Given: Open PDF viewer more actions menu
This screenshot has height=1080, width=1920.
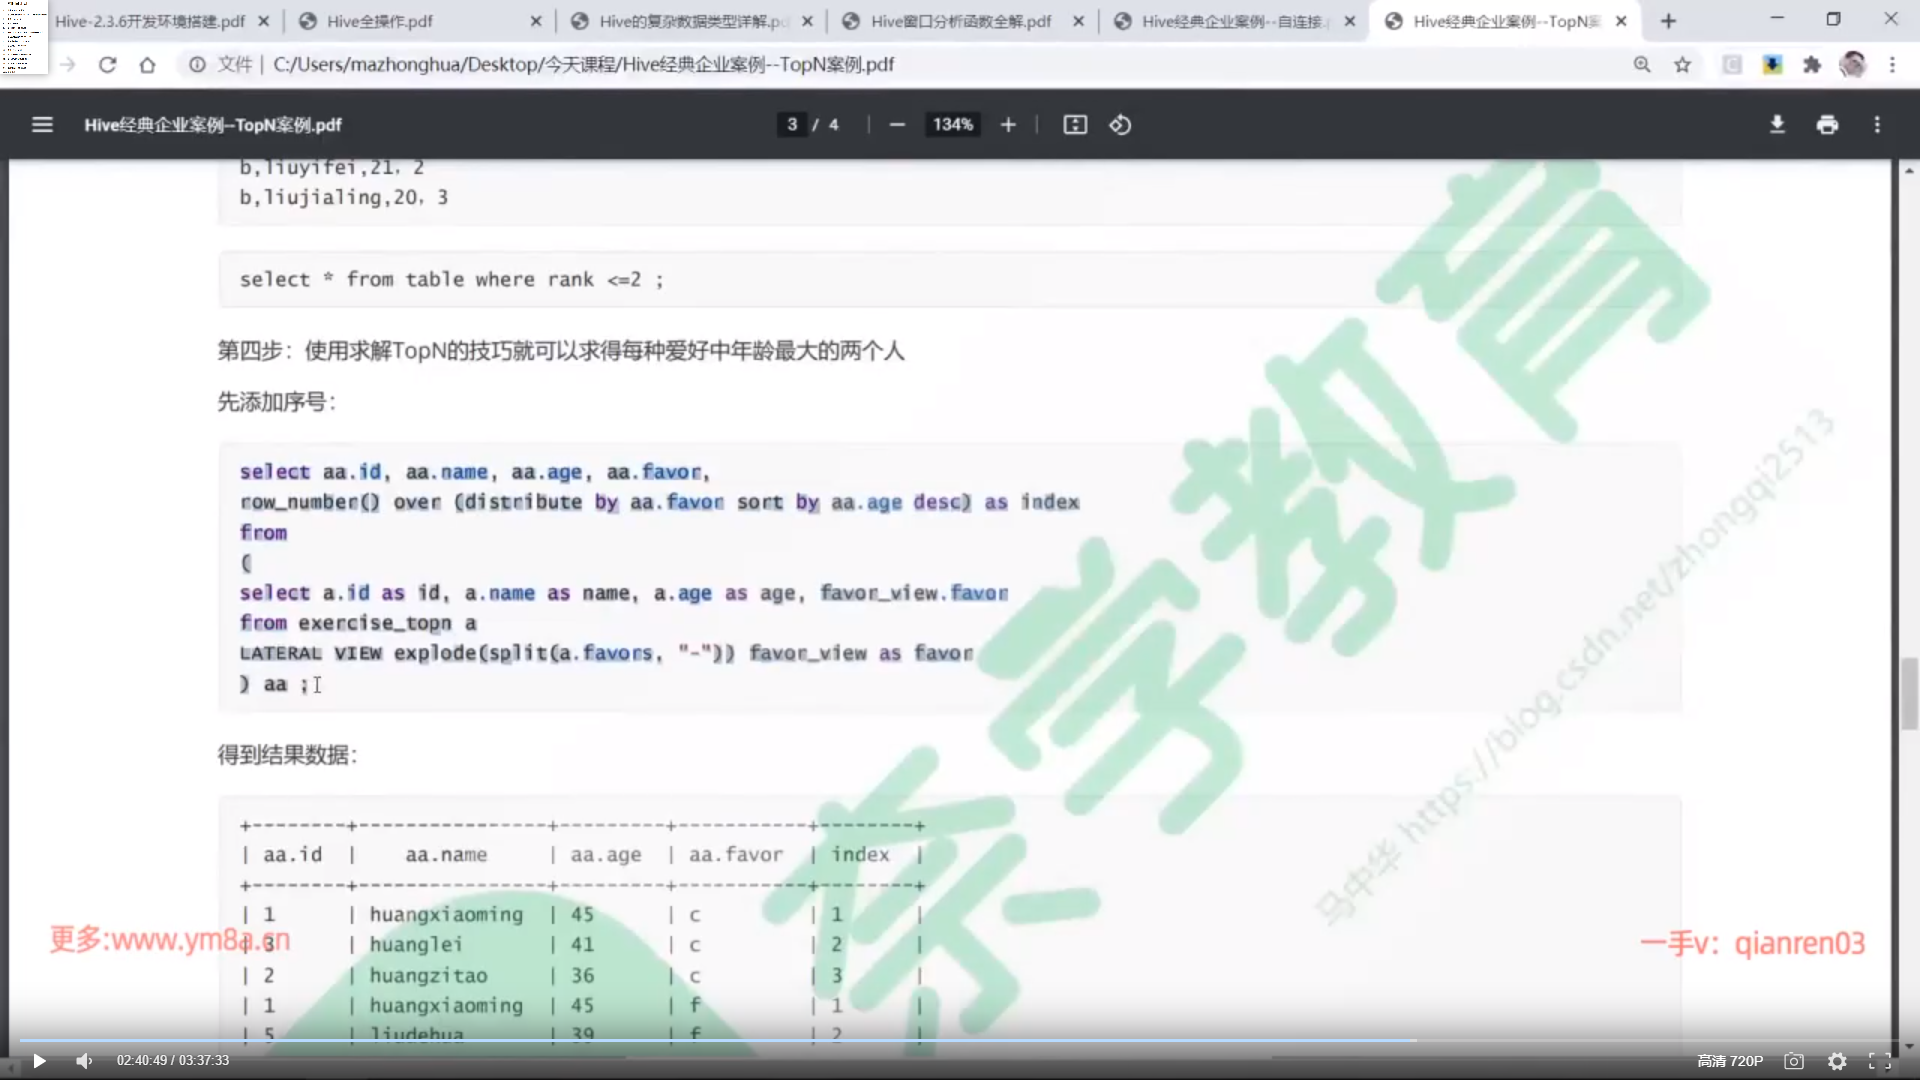Looking at the screenshot, I should click(1877, 125).
